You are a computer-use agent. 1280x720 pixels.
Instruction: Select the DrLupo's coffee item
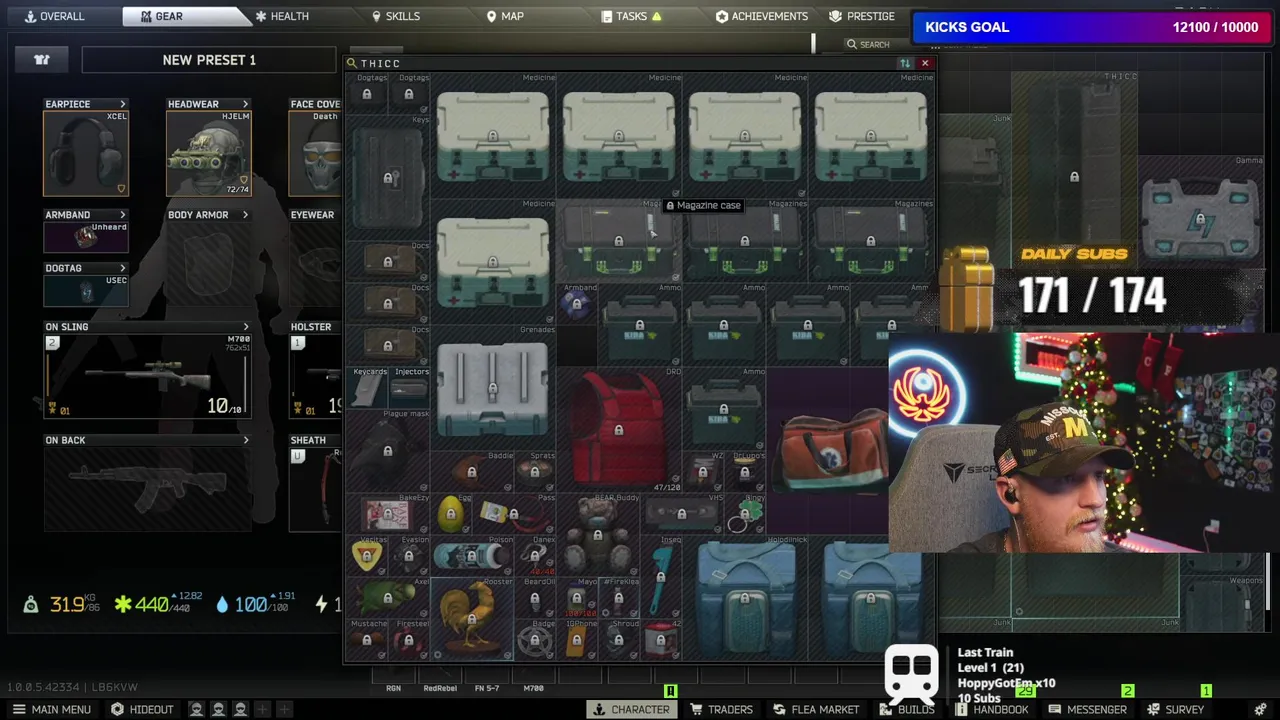pyautogui.click(x=745, y=472)
